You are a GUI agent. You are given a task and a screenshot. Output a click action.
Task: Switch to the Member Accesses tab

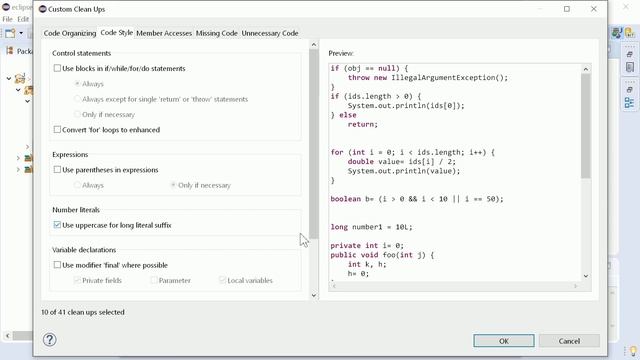164,33
